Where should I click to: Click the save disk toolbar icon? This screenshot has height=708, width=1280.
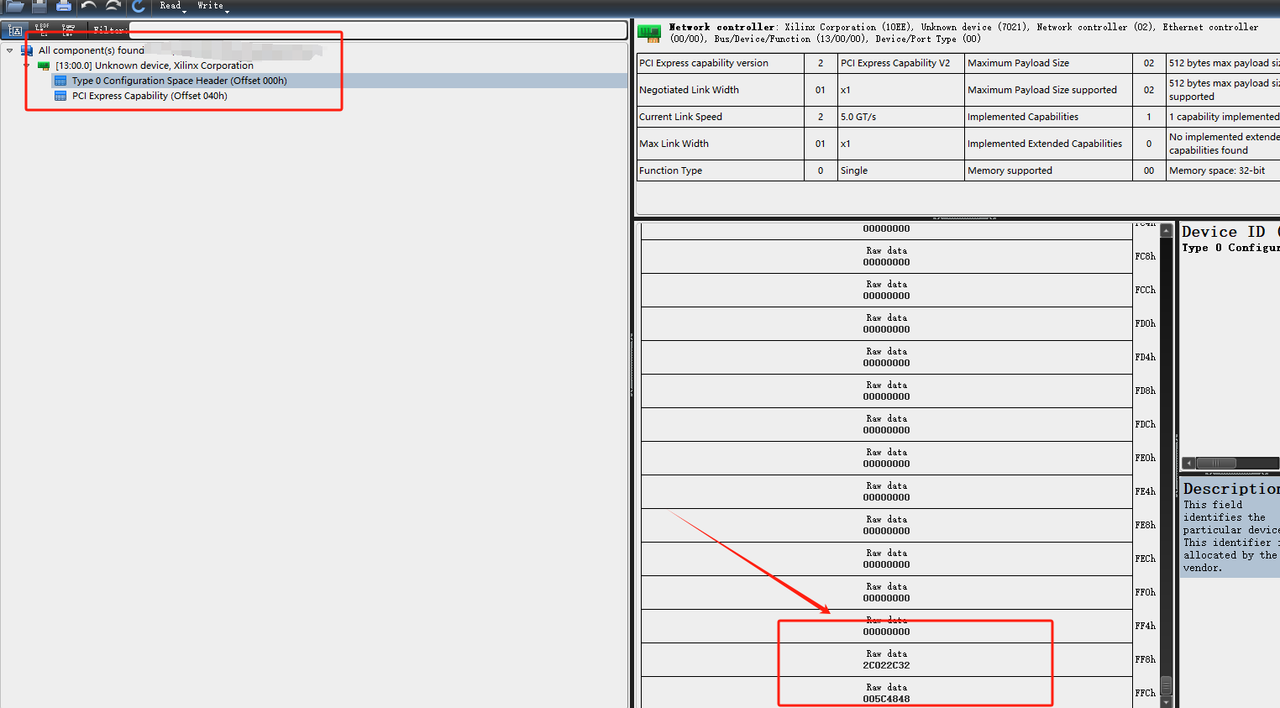point(39,6)
